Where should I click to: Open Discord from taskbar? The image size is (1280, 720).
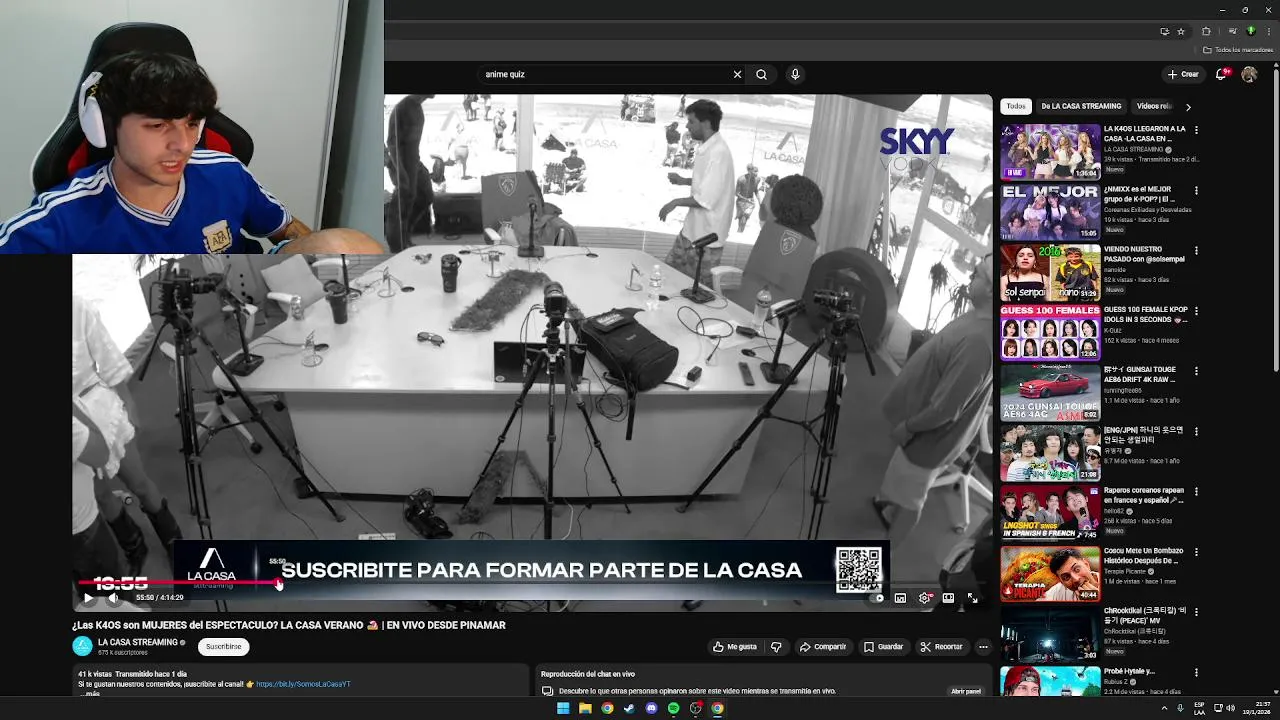[651, 708]
